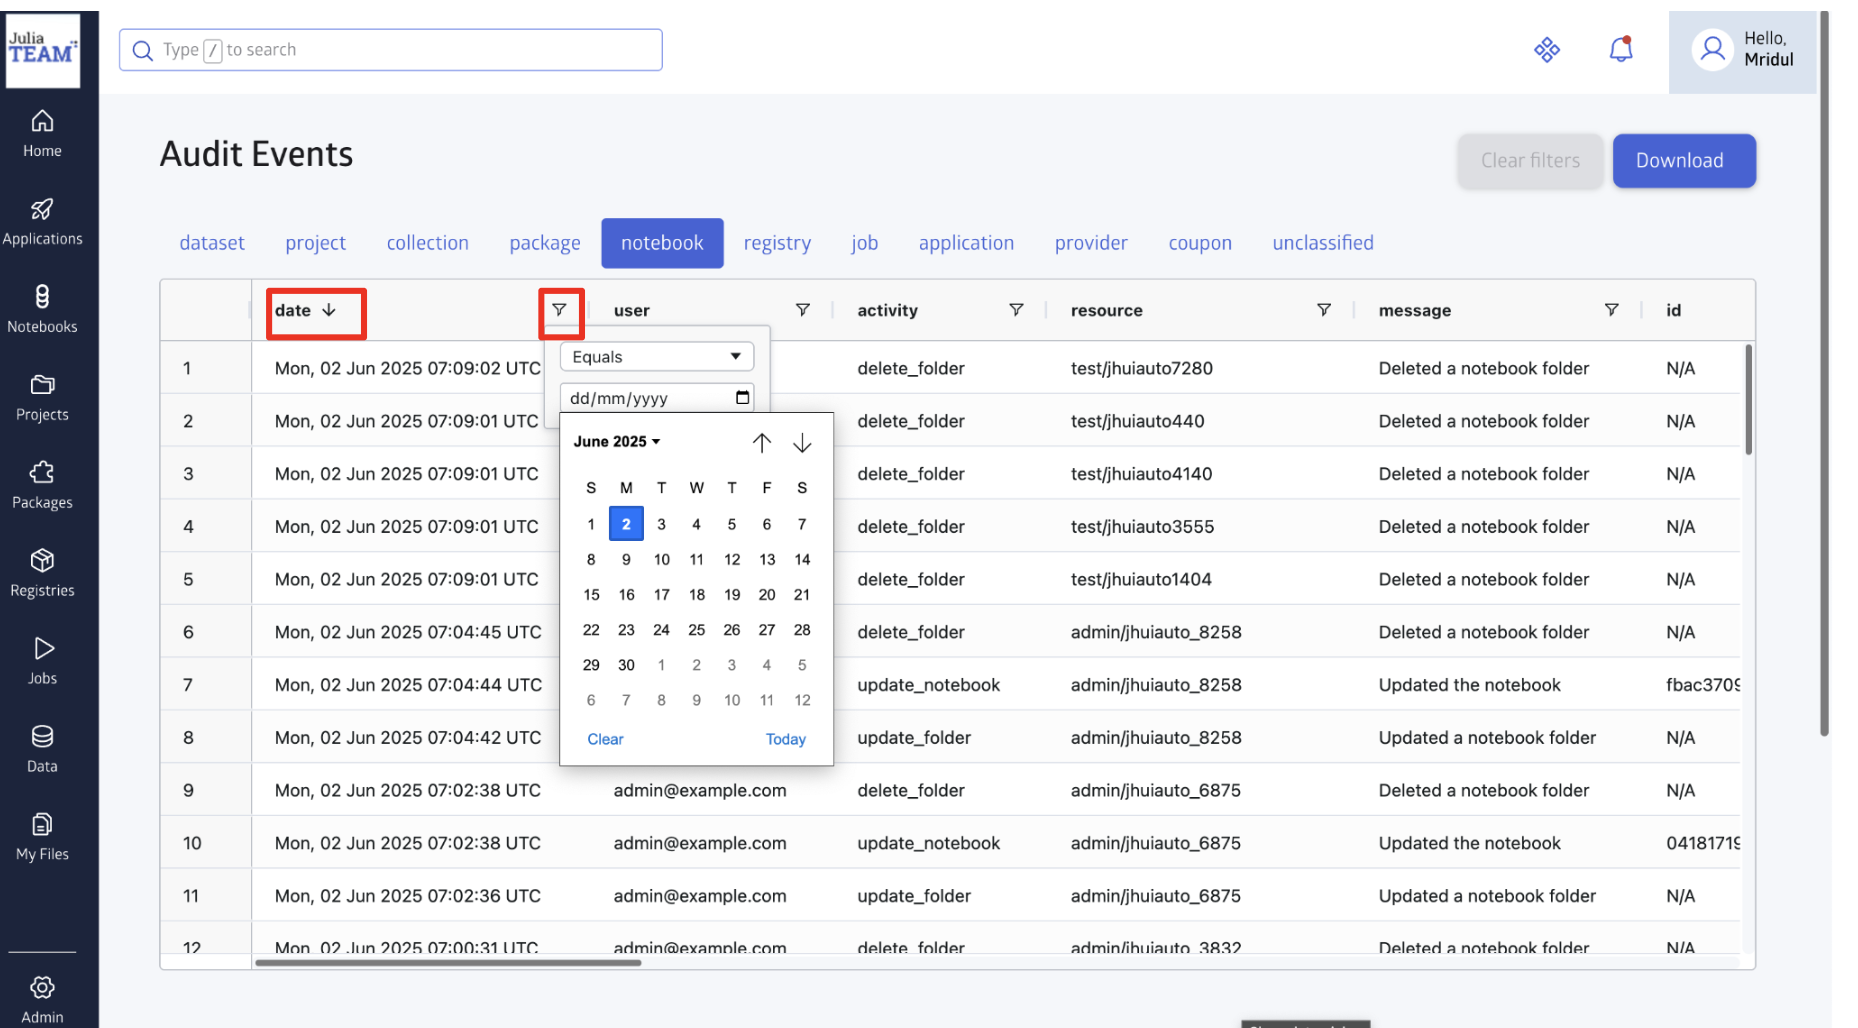The image size is (1858, 1028).
Task: Click the horizontal table scrollbar
Action: (x=448, y=963)
